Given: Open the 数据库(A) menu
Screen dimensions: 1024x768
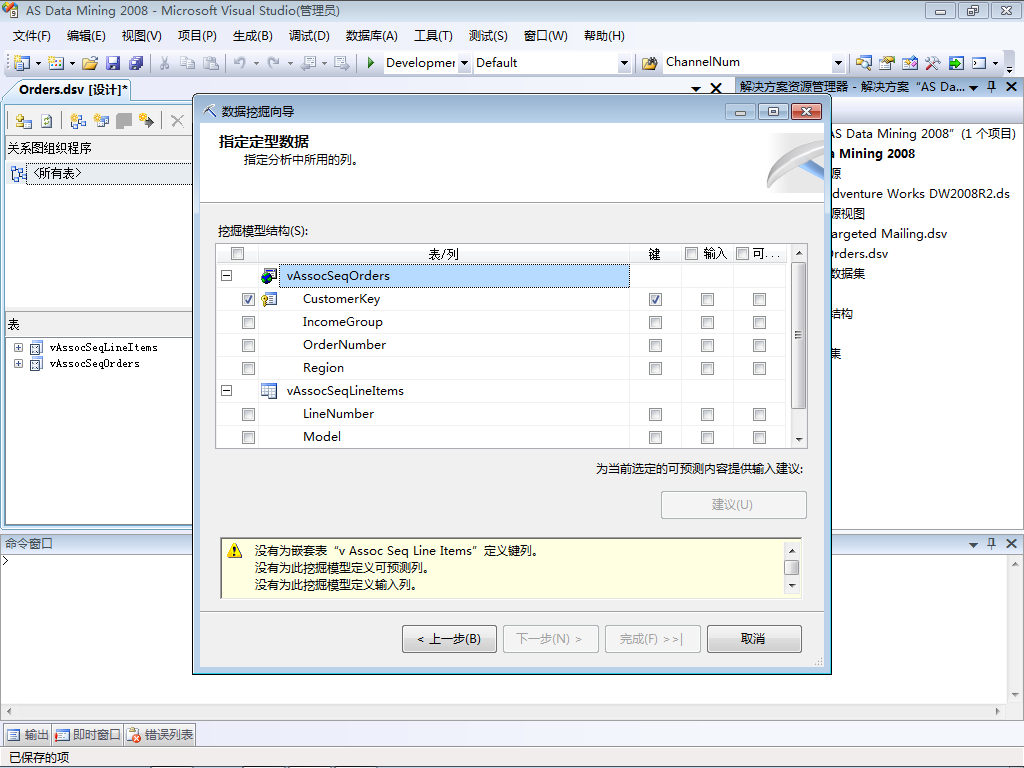Looking at the screenshot, I should click(x=372, y=36).
